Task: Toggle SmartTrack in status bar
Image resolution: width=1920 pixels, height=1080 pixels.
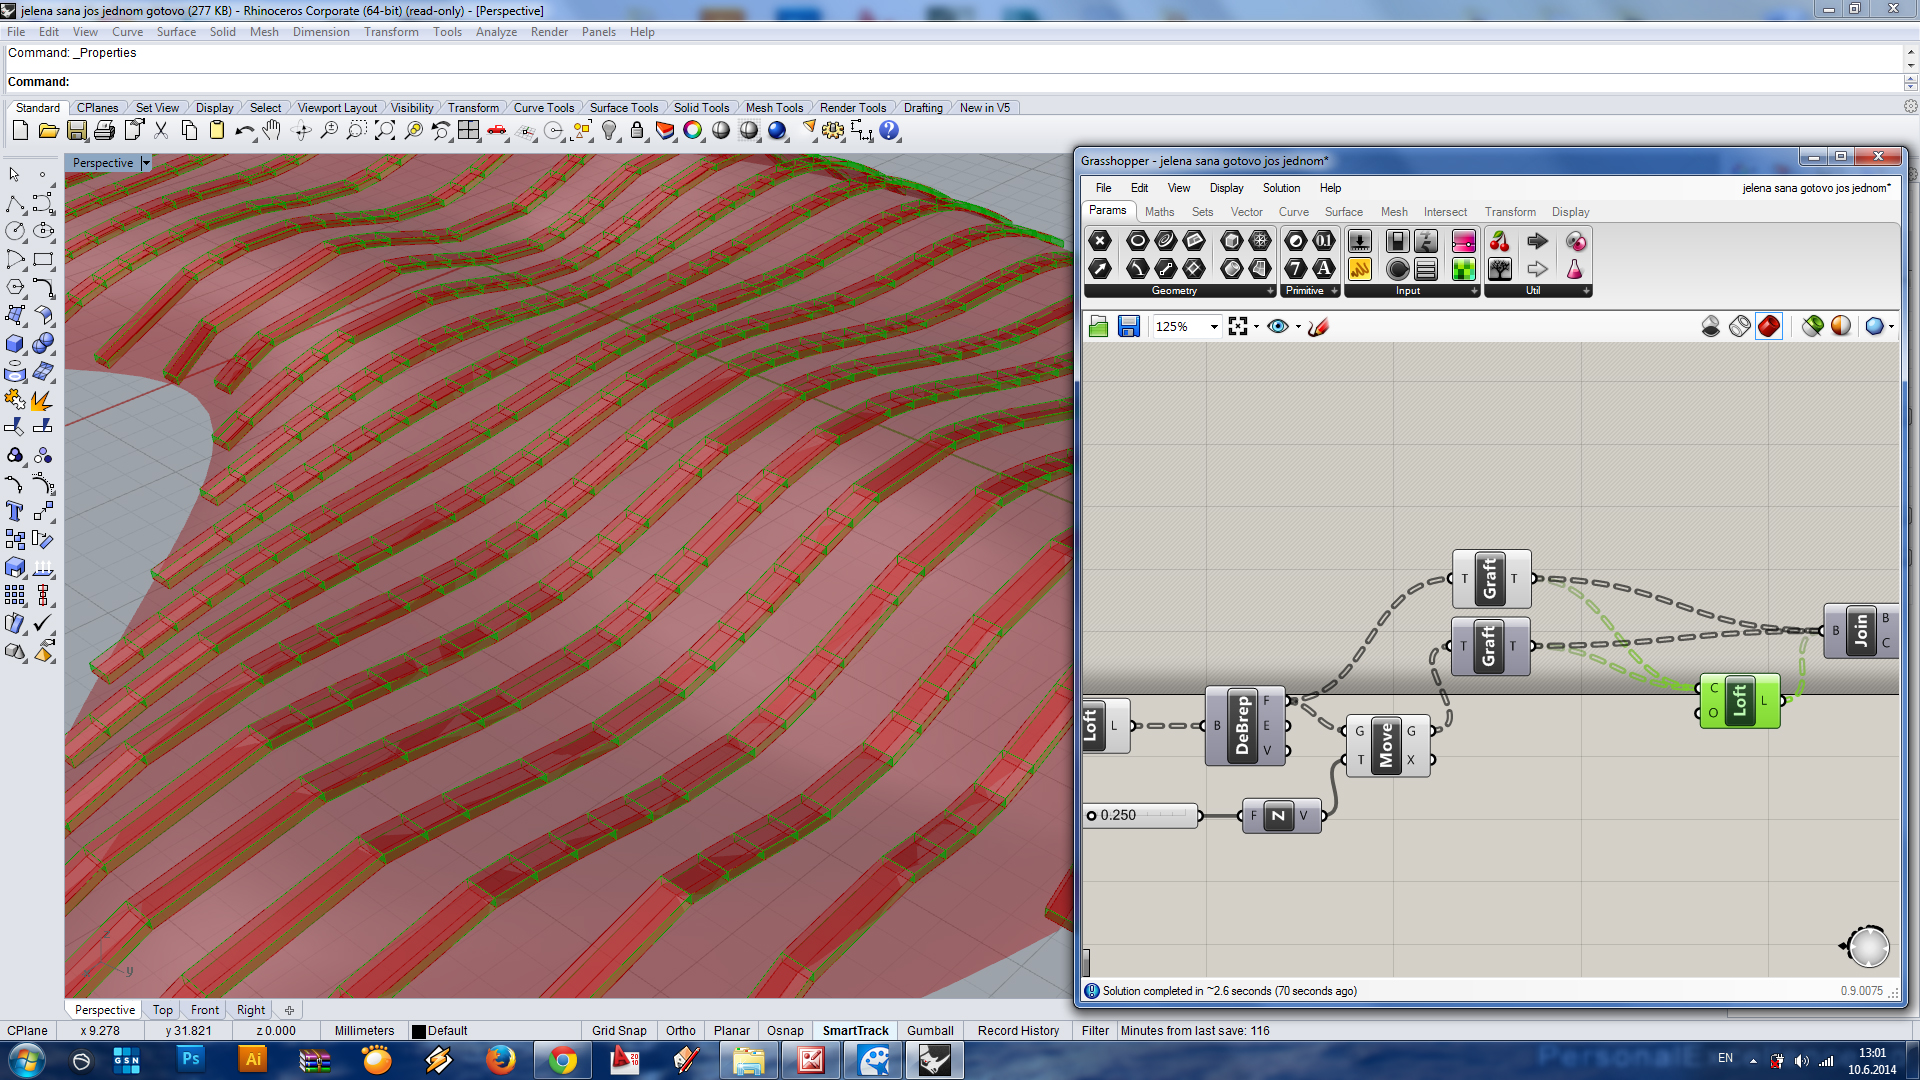Action: pos(855,1031)
